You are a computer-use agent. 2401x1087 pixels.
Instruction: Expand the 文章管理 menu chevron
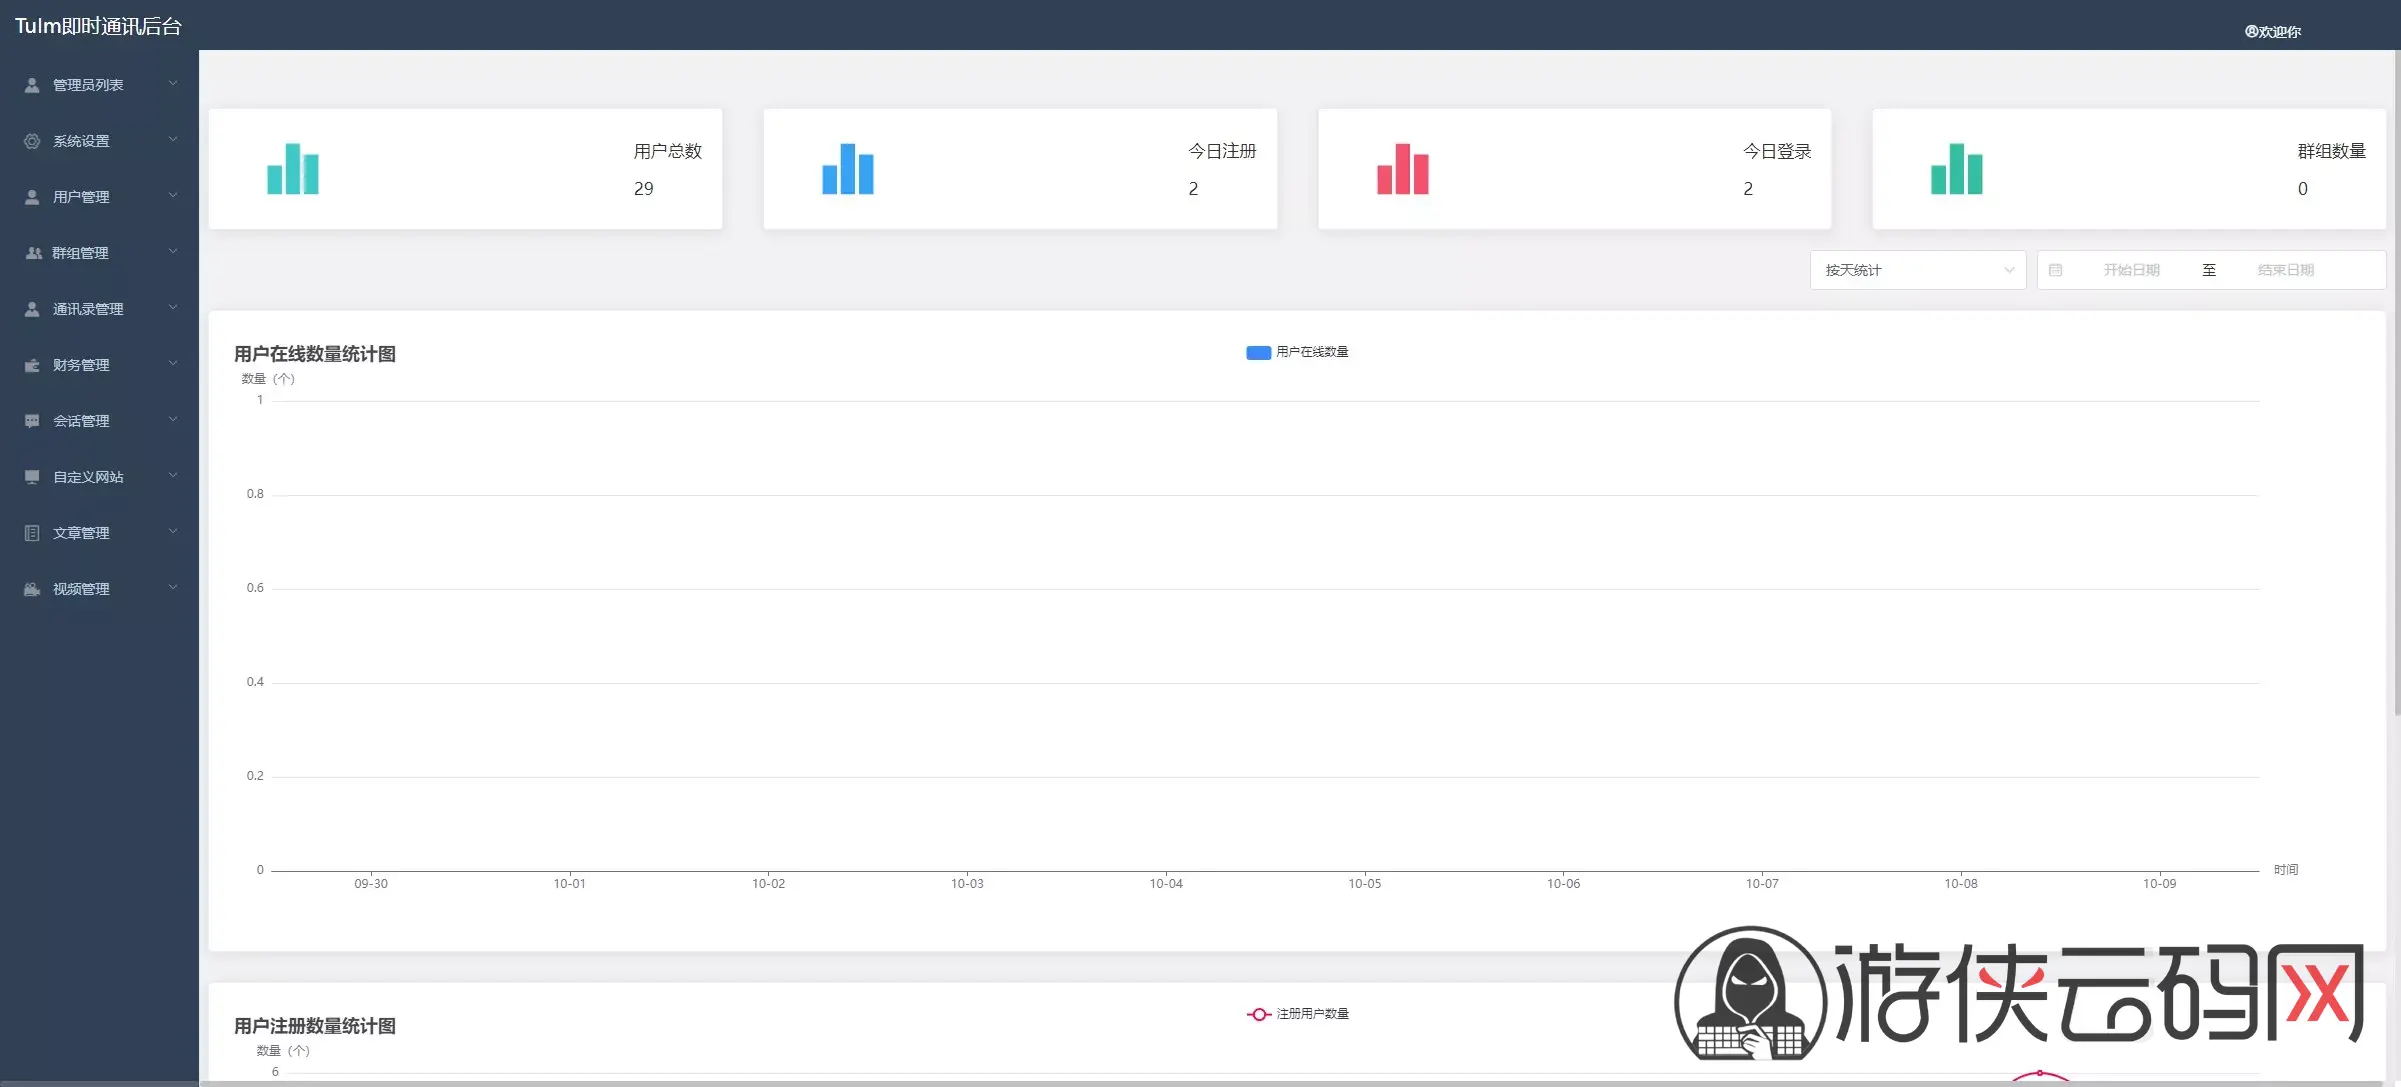[x=173, y=532]
